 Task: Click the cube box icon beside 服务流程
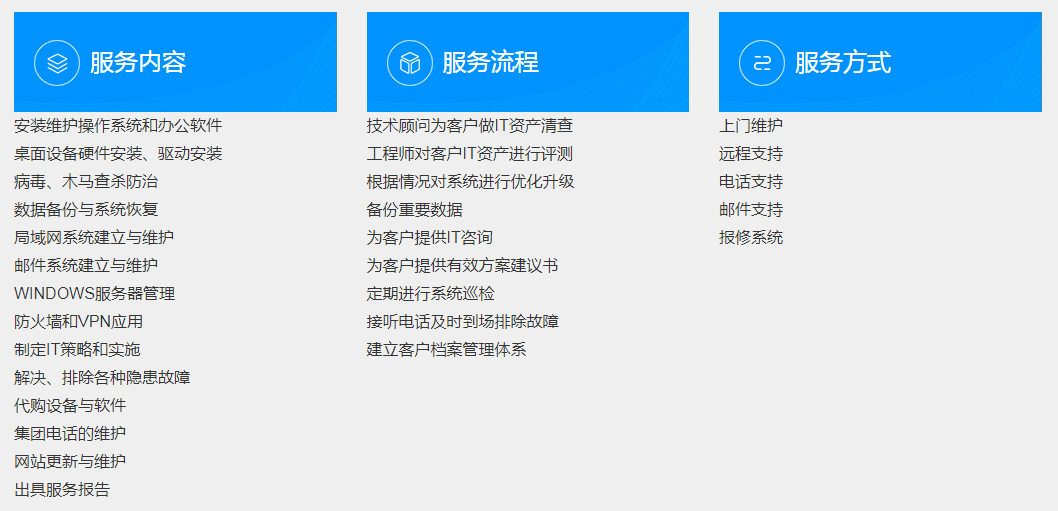[x=410, y=63]
